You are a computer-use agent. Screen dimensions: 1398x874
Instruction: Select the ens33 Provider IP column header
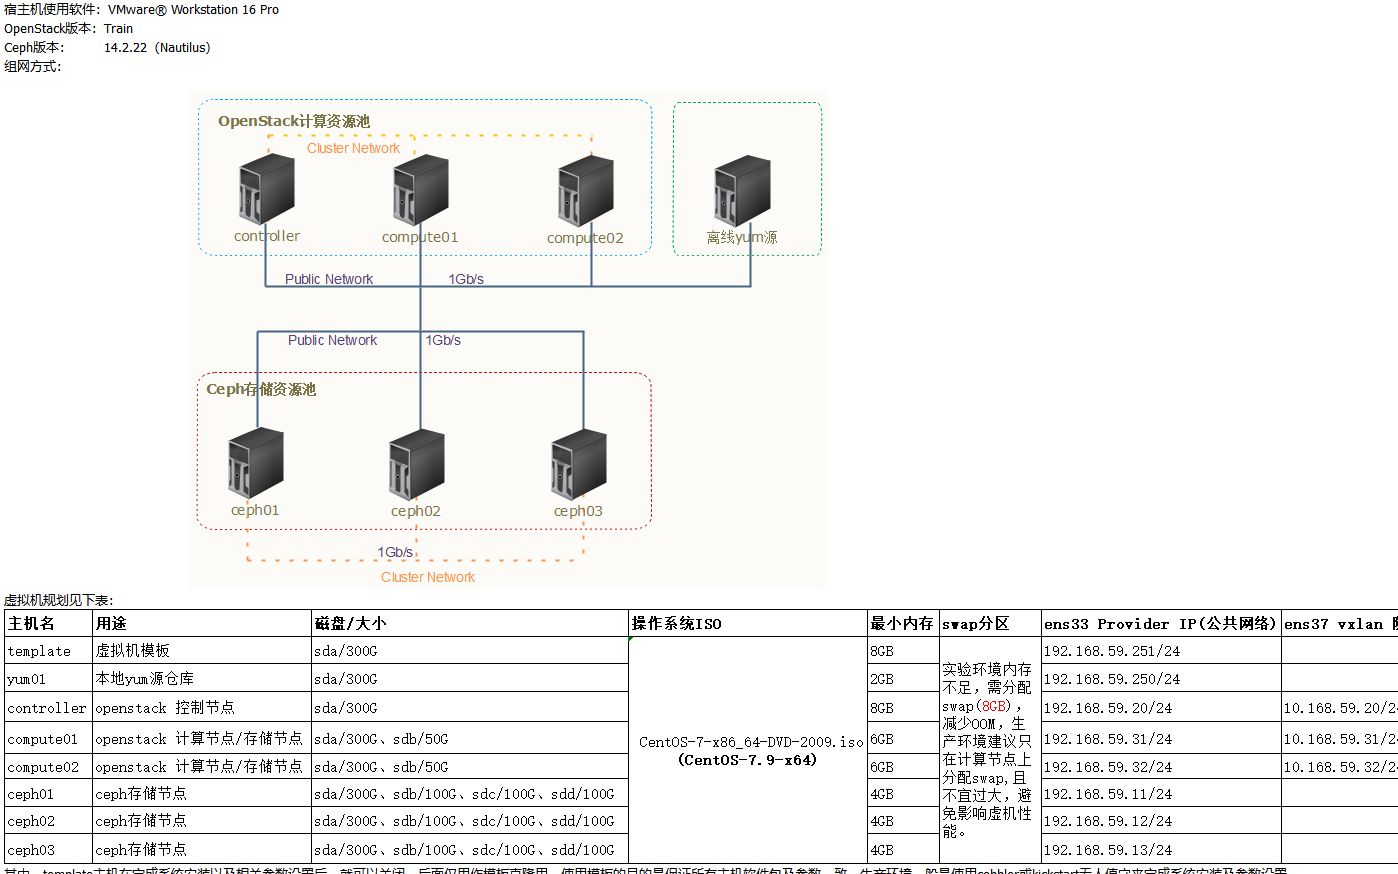(x=1161, y=623)
